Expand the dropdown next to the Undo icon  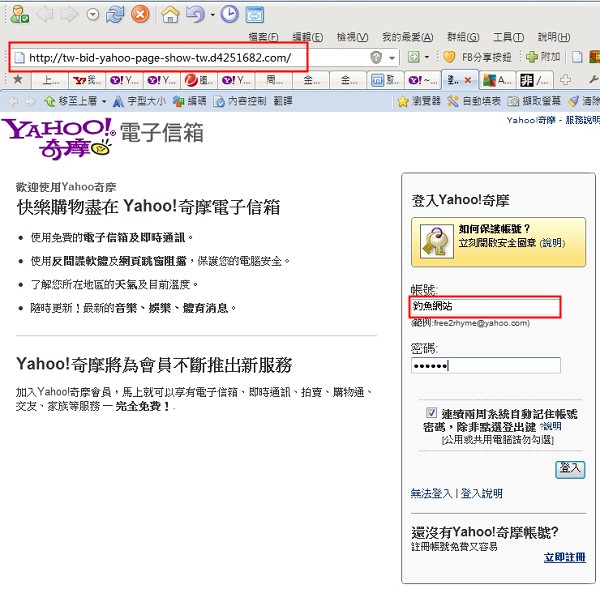click(x=212, y=15)
